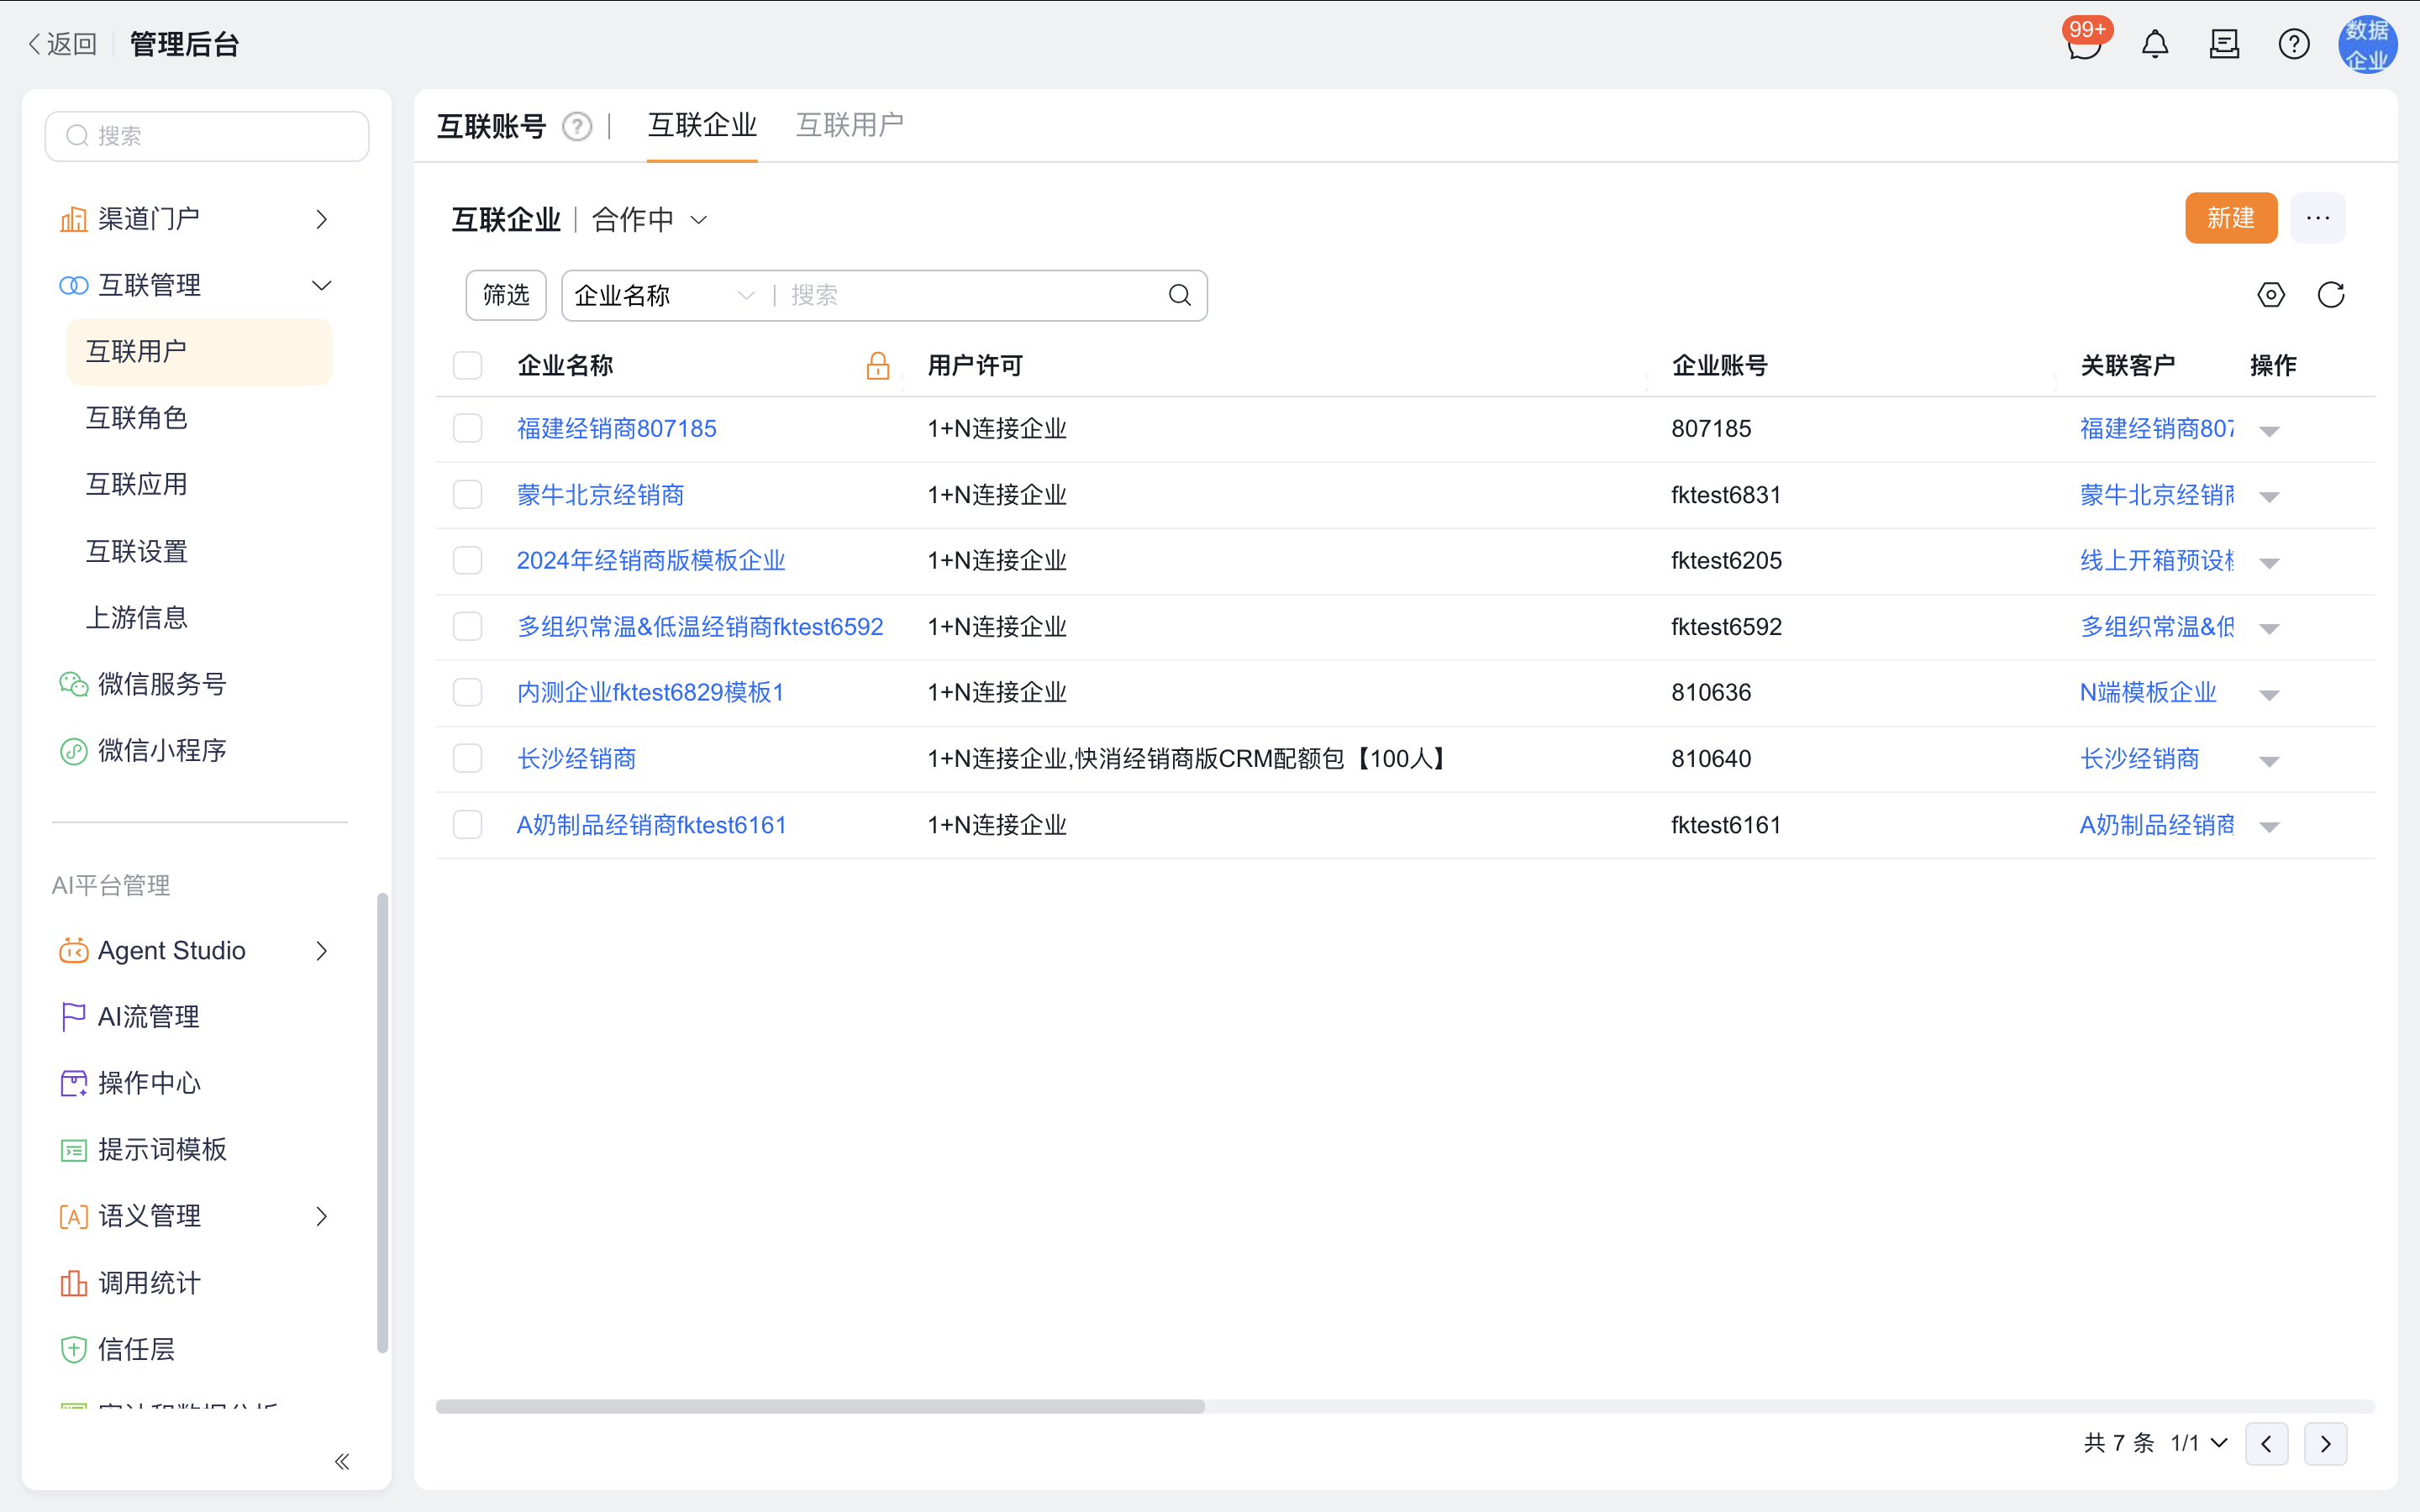Check the row for 福建经销商807185
Viewport: 2420px width, 1512px height.
coord(468,428)
